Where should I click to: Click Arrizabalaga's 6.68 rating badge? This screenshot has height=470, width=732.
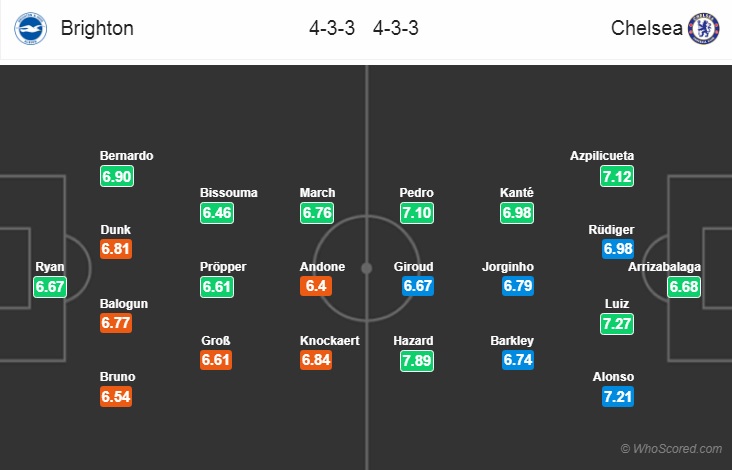[684, 287]
